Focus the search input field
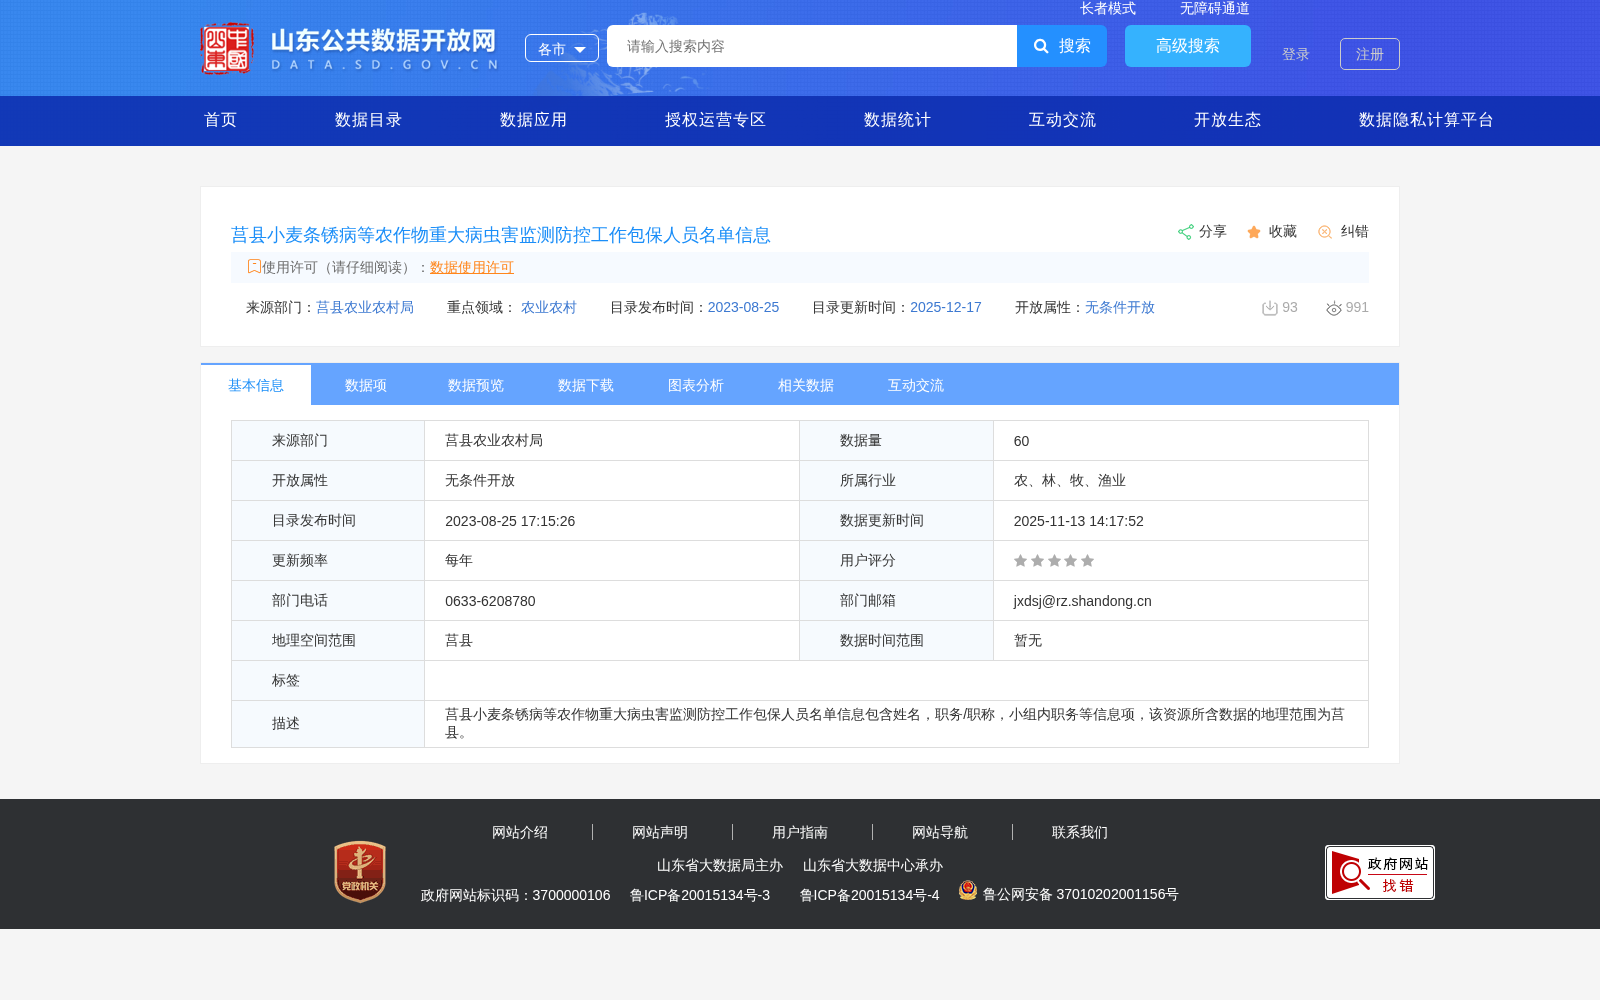Viewport: 1600px width, 1000px height. [812, 46]
